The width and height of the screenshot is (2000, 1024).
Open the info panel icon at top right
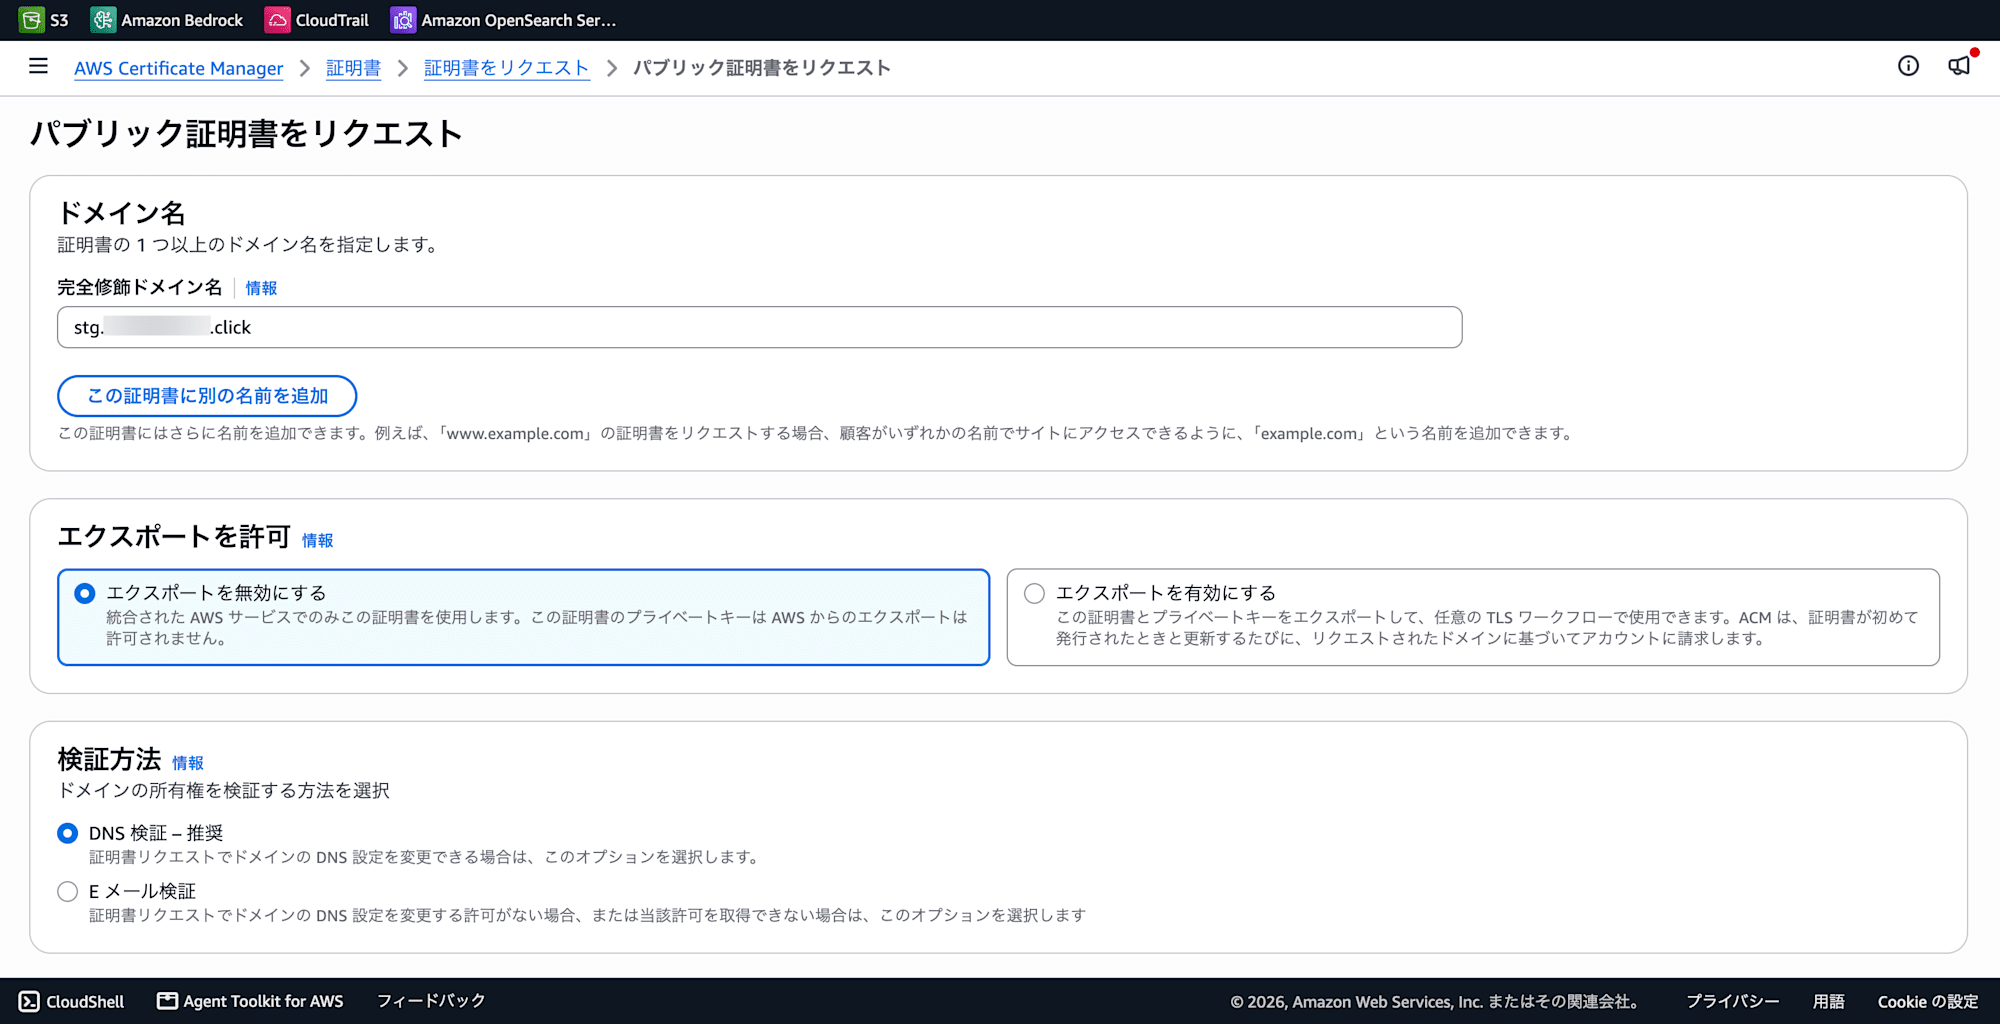pos(1908,66)
